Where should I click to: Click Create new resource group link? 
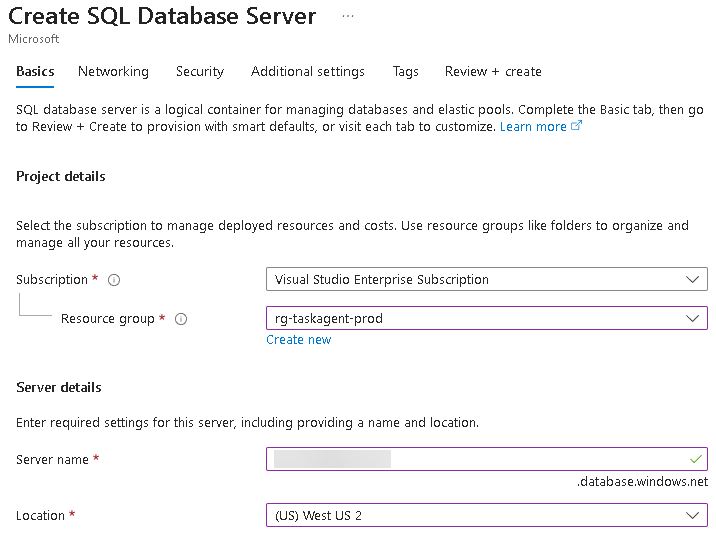click(299, 340)
